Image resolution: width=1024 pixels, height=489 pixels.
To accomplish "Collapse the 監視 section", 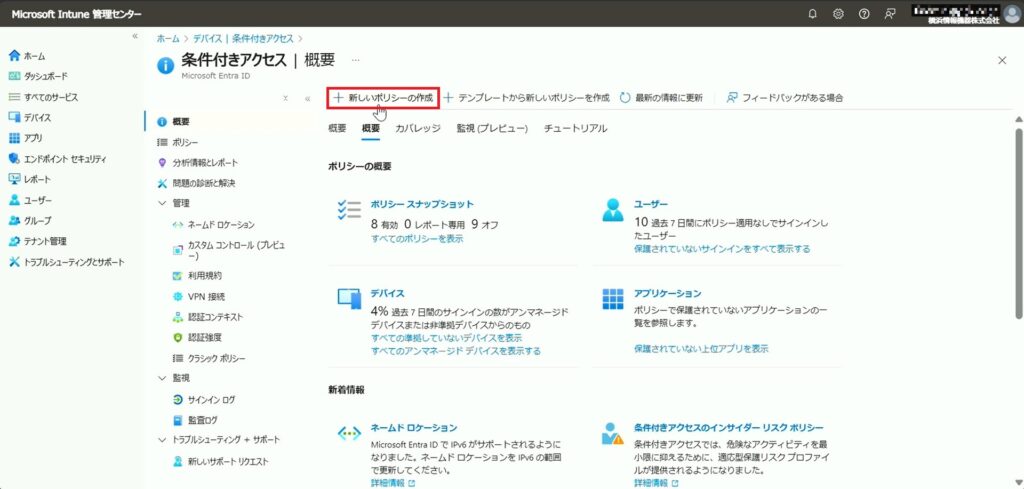I will tap(163, 377).
